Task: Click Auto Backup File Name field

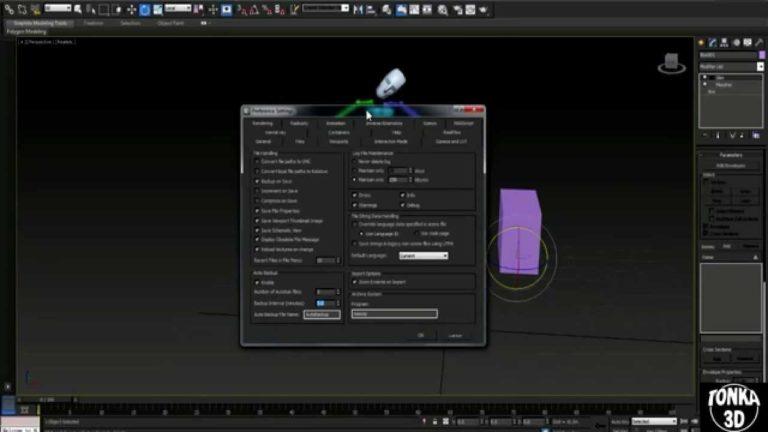Action: [322, 314]
